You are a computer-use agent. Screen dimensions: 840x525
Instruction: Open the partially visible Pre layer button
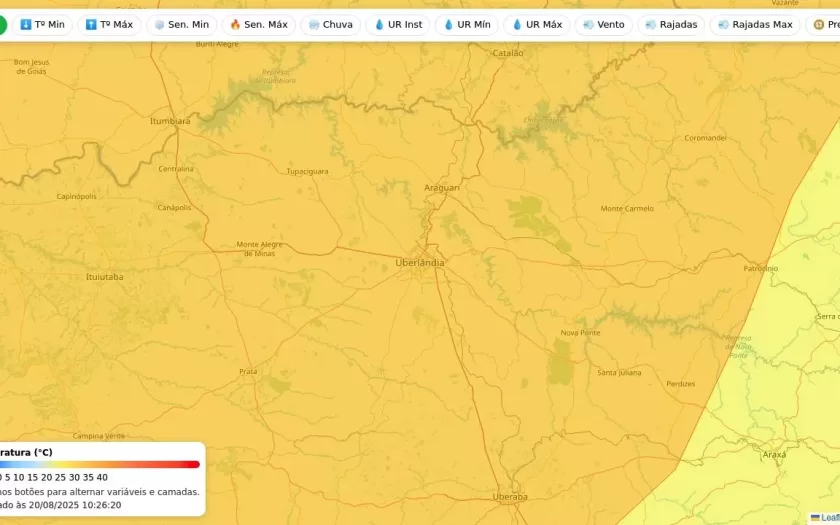pos(824,24)
